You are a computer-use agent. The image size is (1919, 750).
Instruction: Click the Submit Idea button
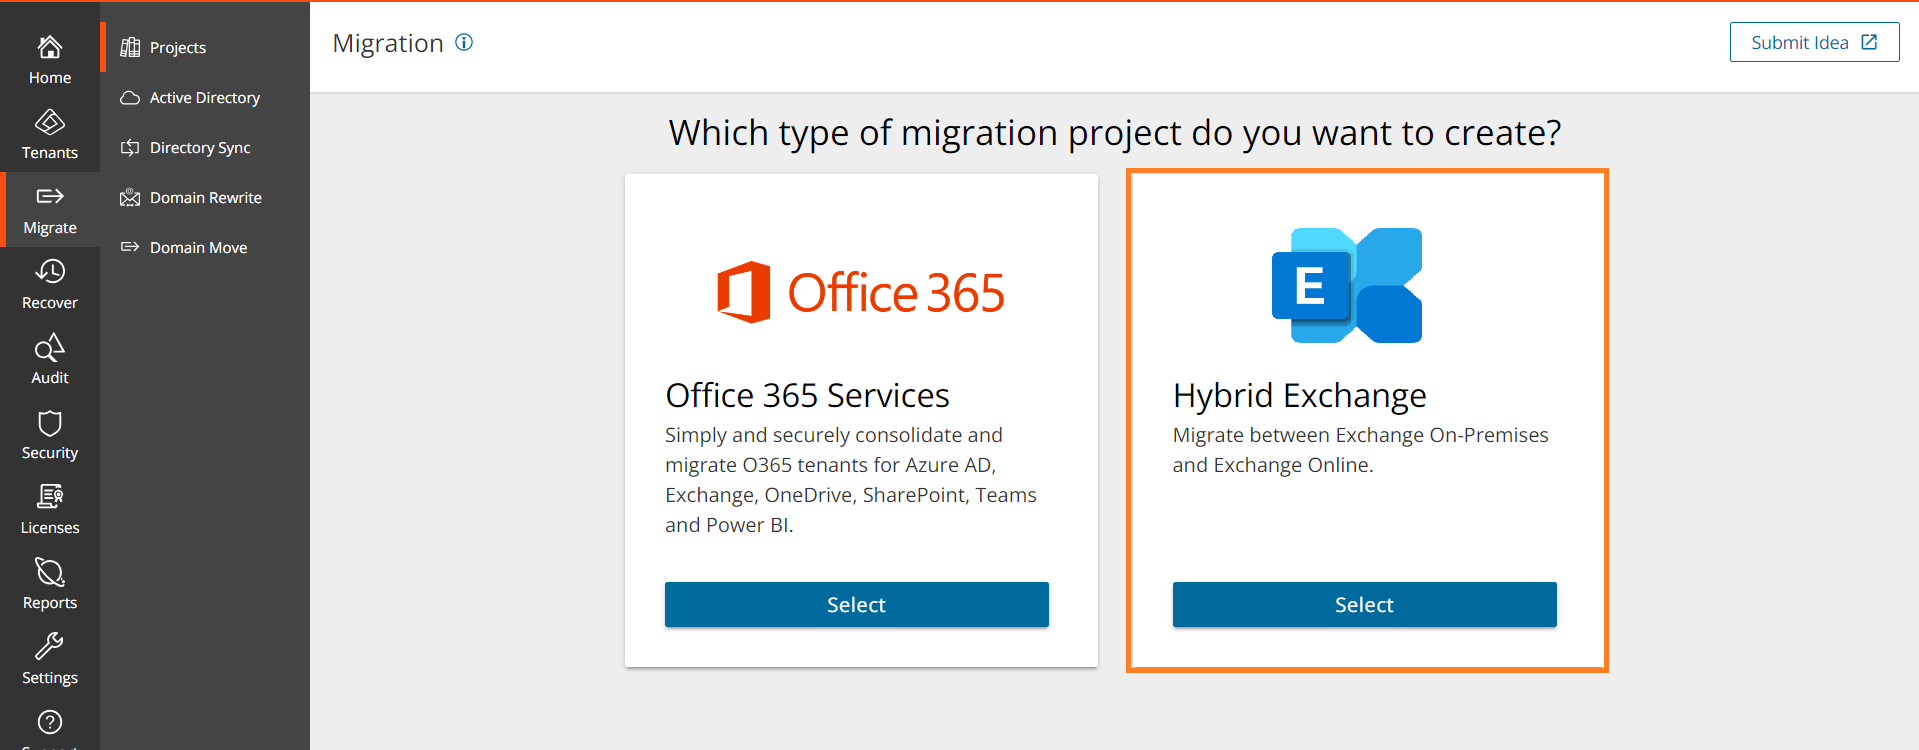(x=1814, y=42)
